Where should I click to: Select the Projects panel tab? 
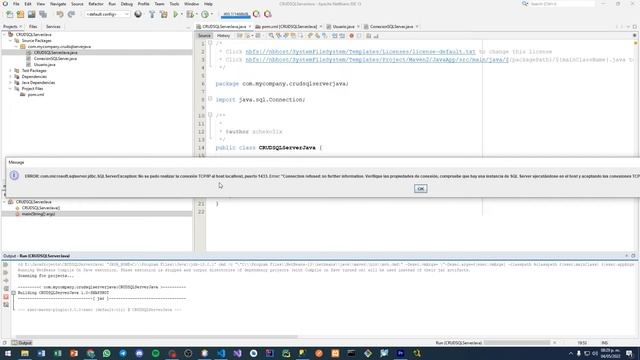(x=10, y=27)
